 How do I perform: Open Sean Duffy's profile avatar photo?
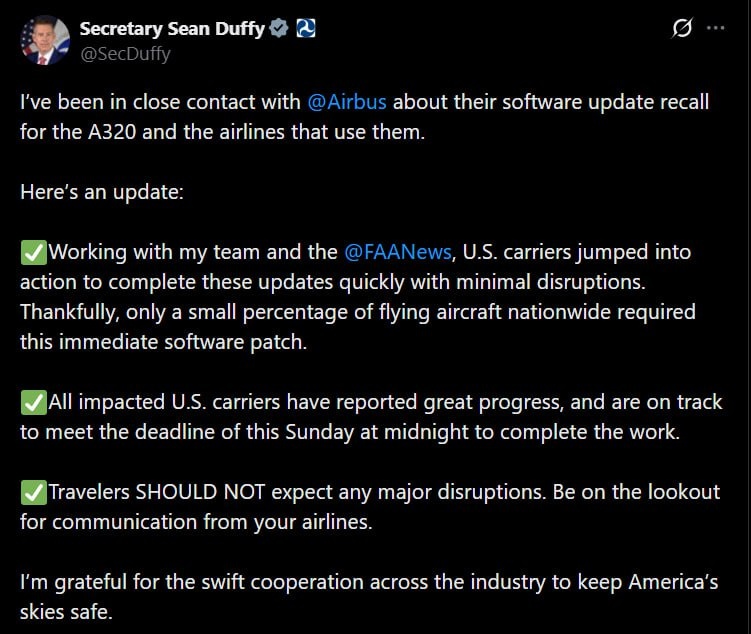(x=44, y=41)
